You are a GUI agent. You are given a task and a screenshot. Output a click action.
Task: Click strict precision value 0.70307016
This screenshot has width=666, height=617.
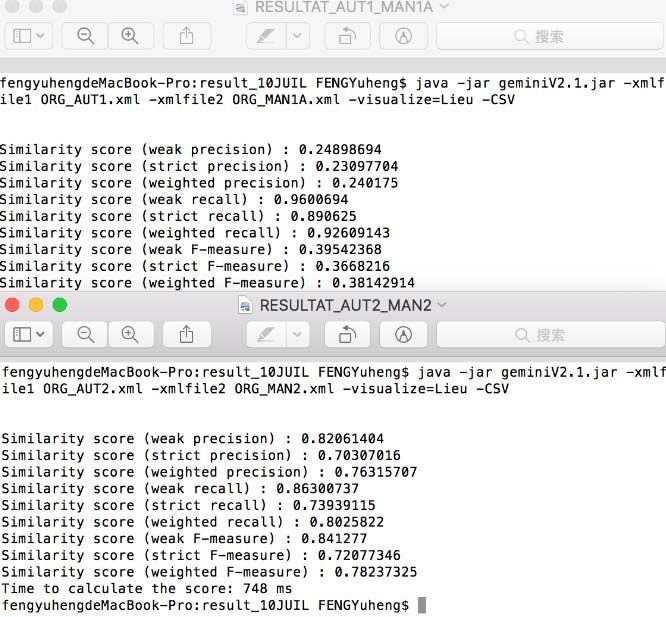(359, 455)
